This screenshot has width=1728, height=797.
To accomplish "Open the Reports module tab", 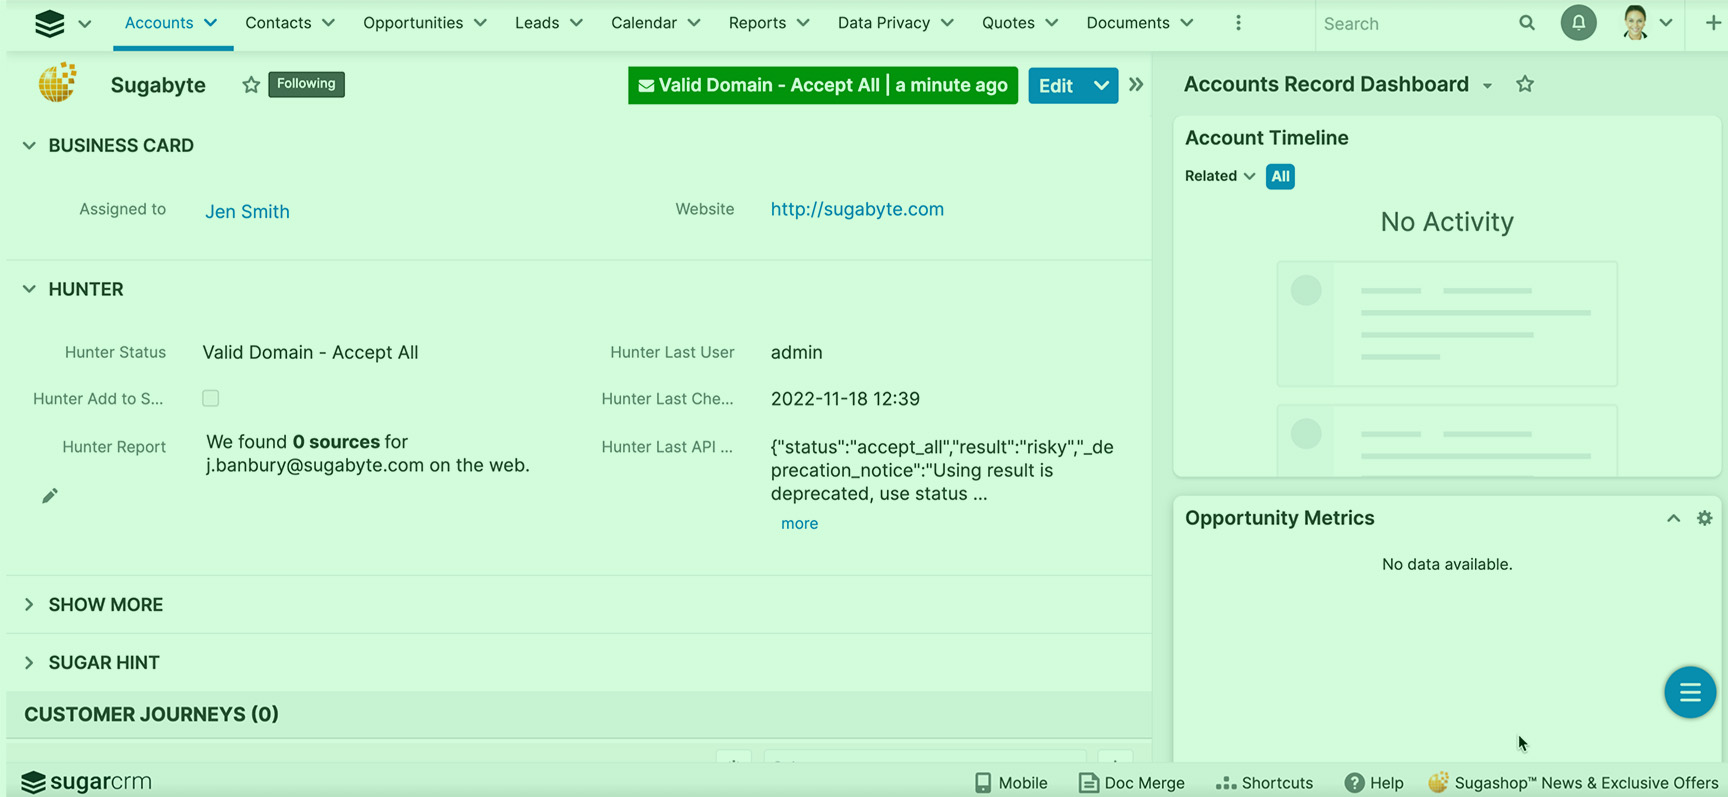I will click(757, 23).
